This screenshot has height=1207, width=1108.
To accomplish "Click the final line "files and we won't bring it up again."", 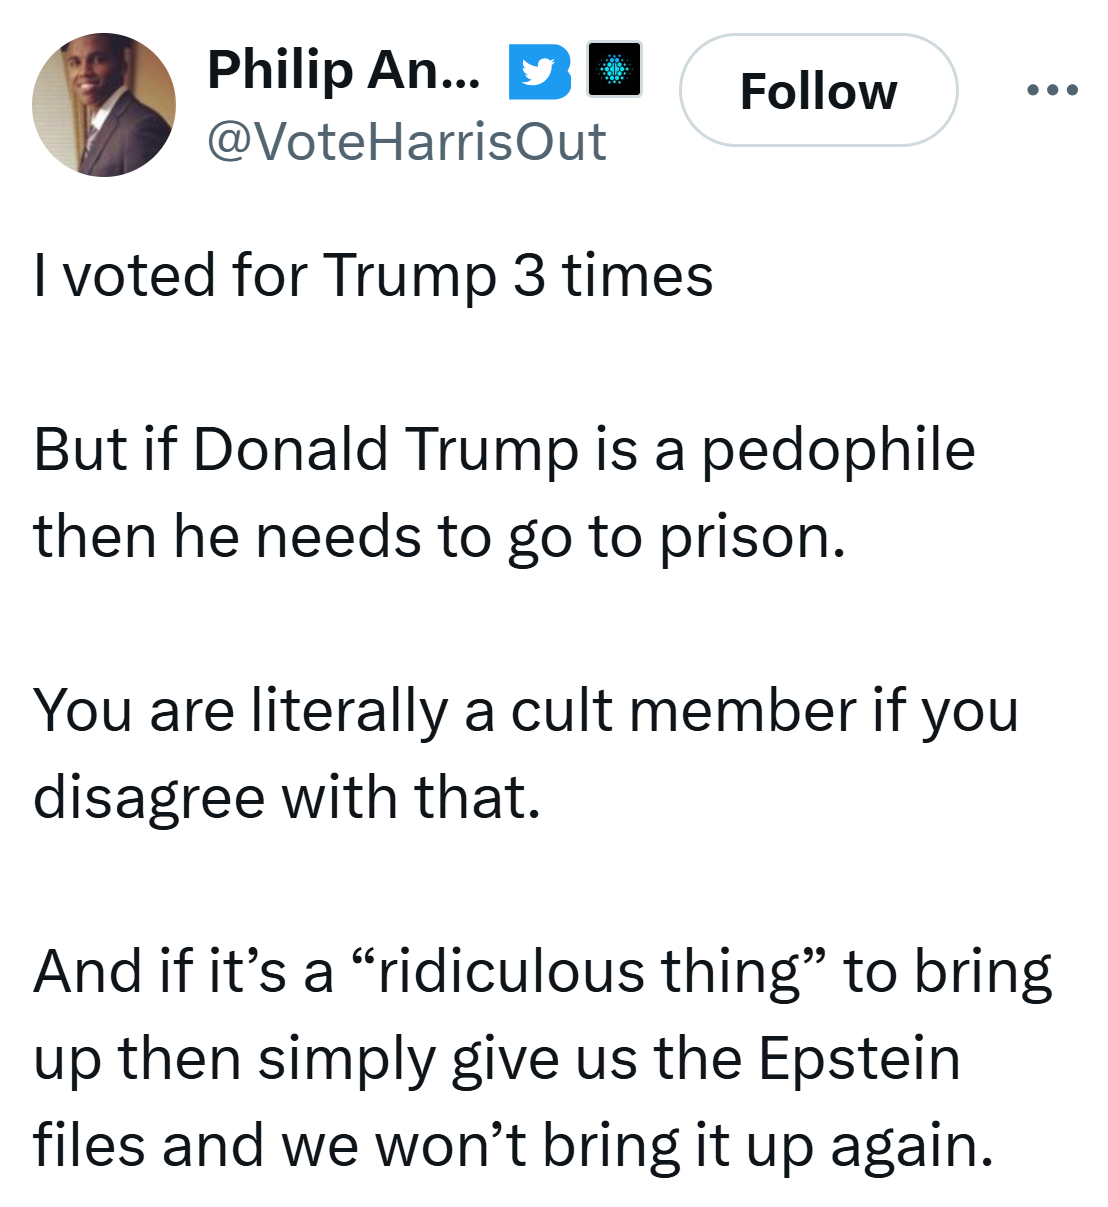I will coord(514,1147).
